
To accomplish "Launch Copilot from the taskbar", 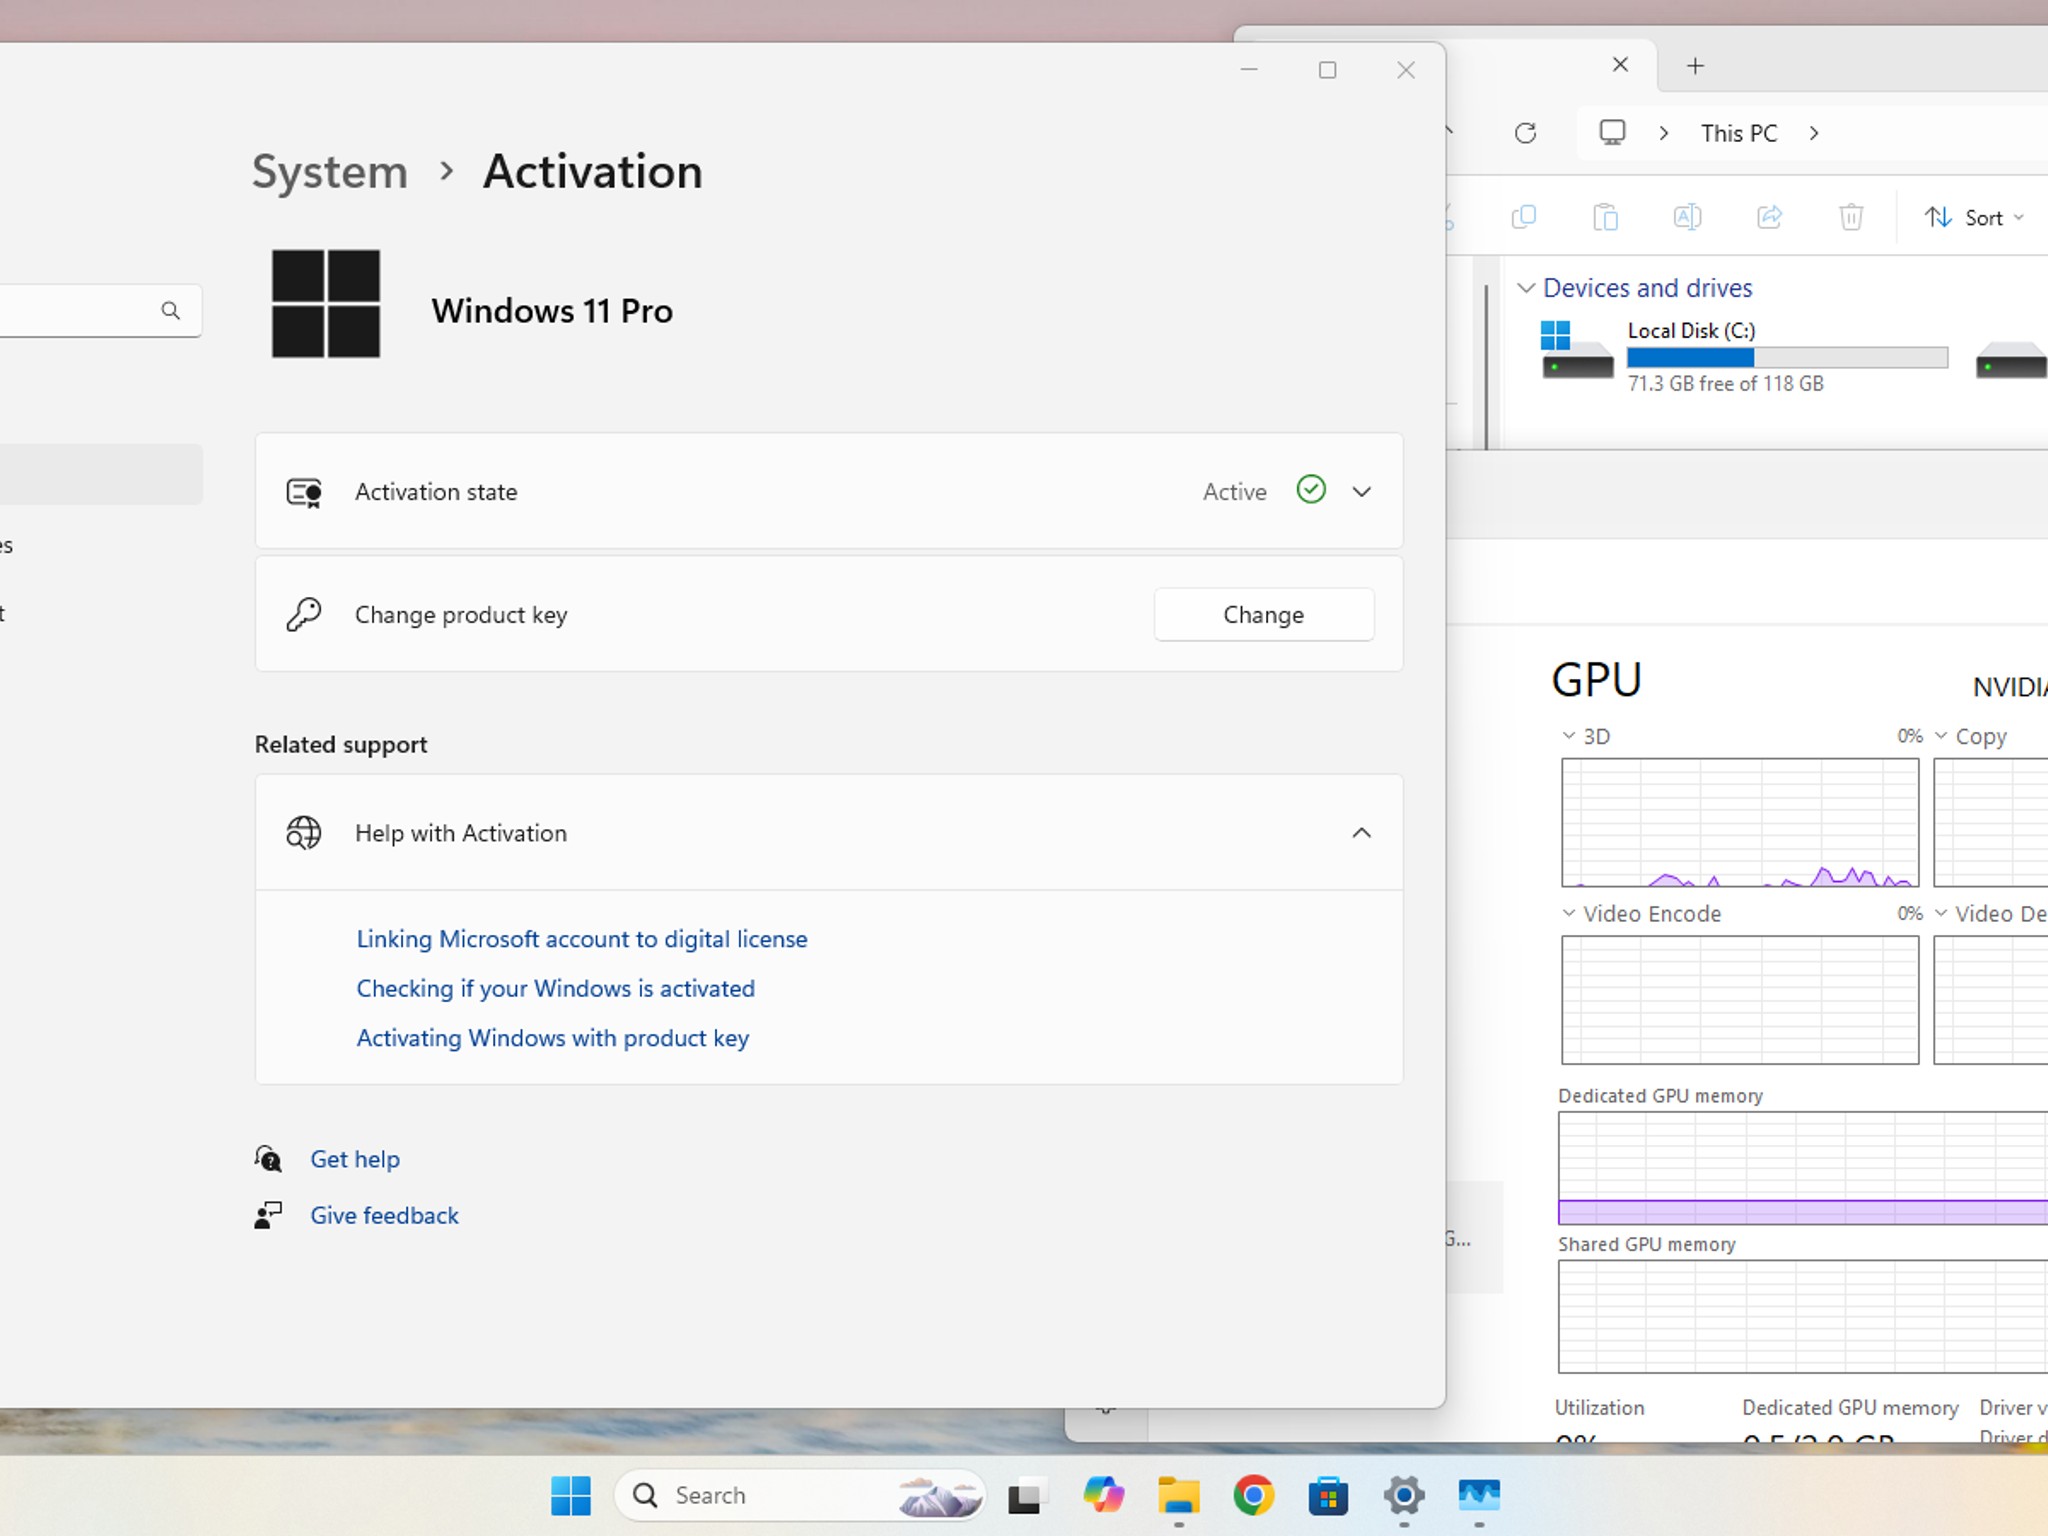I will point(1103,1496).
